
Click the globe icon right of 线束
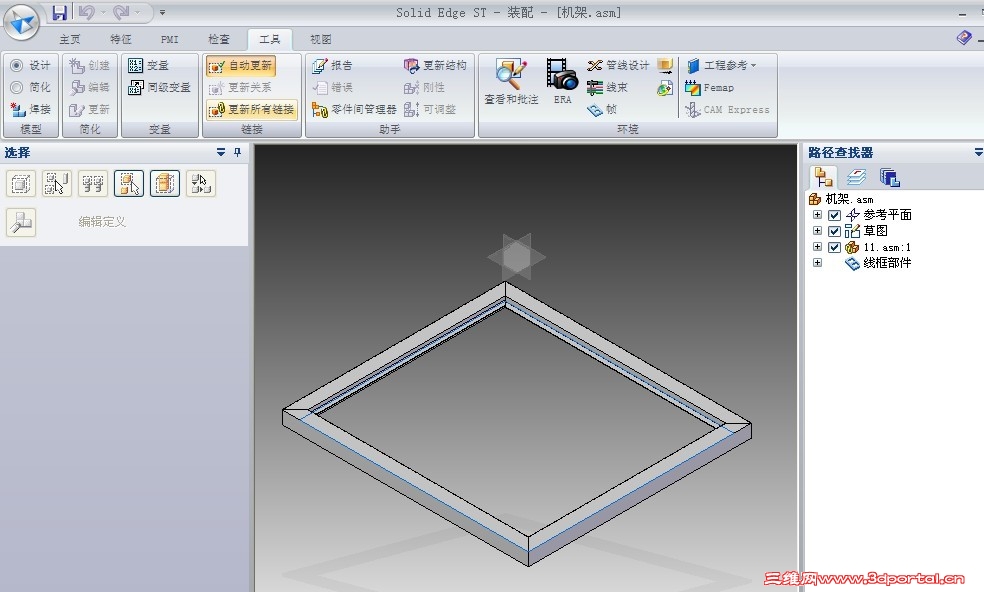click(x=665, y=88)
